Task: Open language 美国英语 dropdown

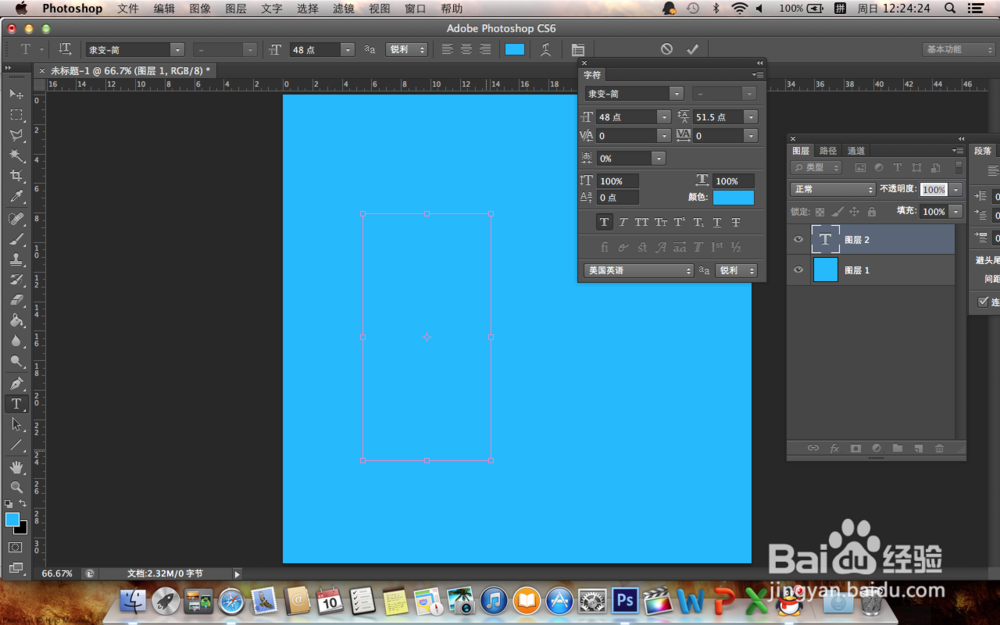Action: click(638, 270)
